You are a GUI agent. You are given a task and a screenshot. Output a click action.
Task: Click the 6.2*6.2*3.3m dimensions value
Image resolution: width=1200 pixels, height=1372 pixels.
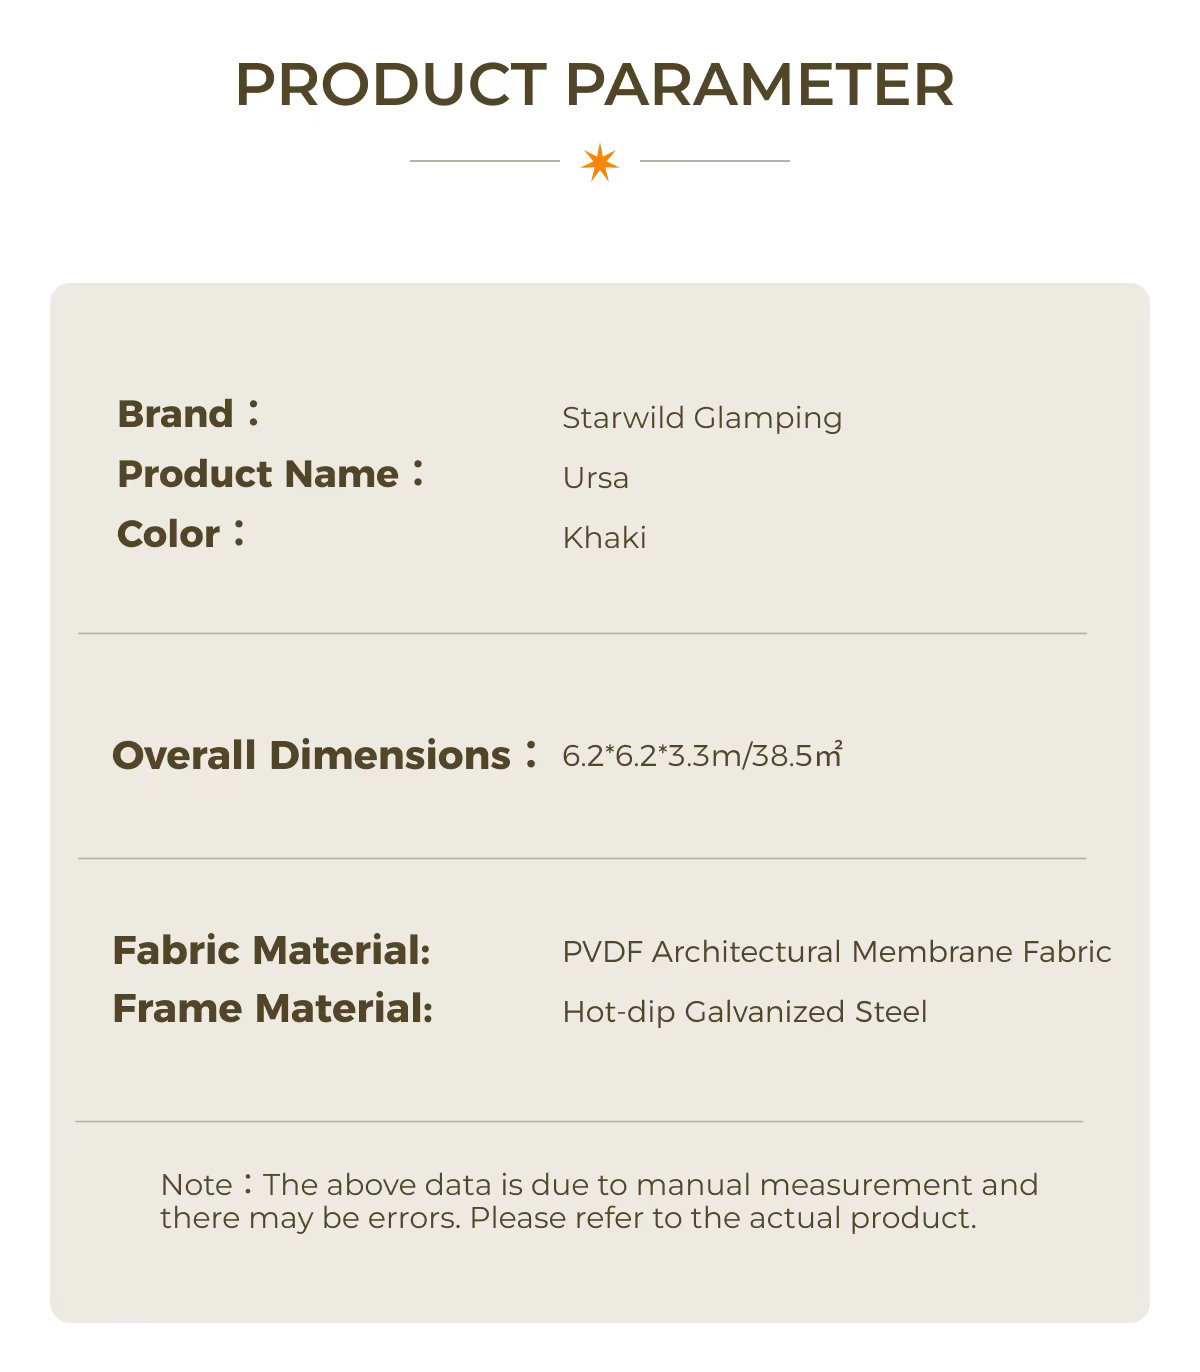click(x=702, y=755)
